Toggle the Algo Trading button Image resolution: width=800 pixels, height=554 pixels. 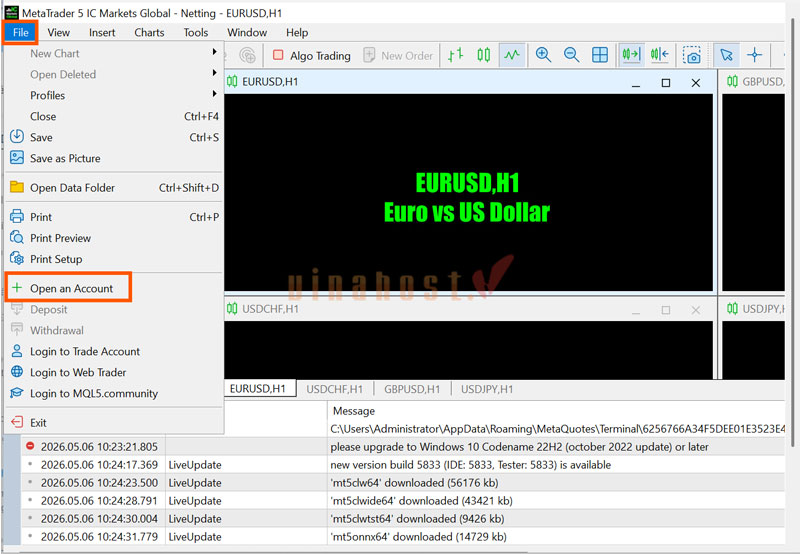[312, 55]
